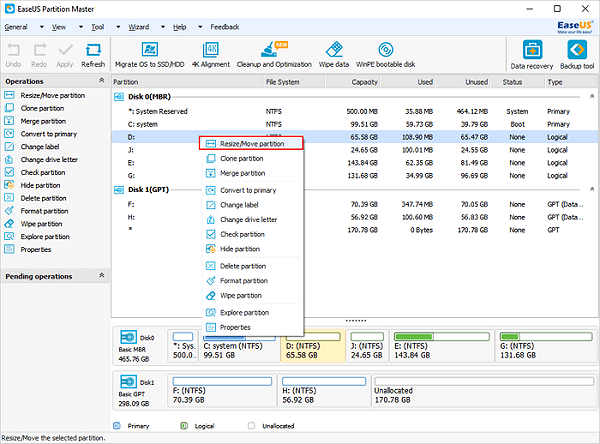Open the General menu dropdown arrow
Viewport: 600px width, 444px height.
pos(42,27)
